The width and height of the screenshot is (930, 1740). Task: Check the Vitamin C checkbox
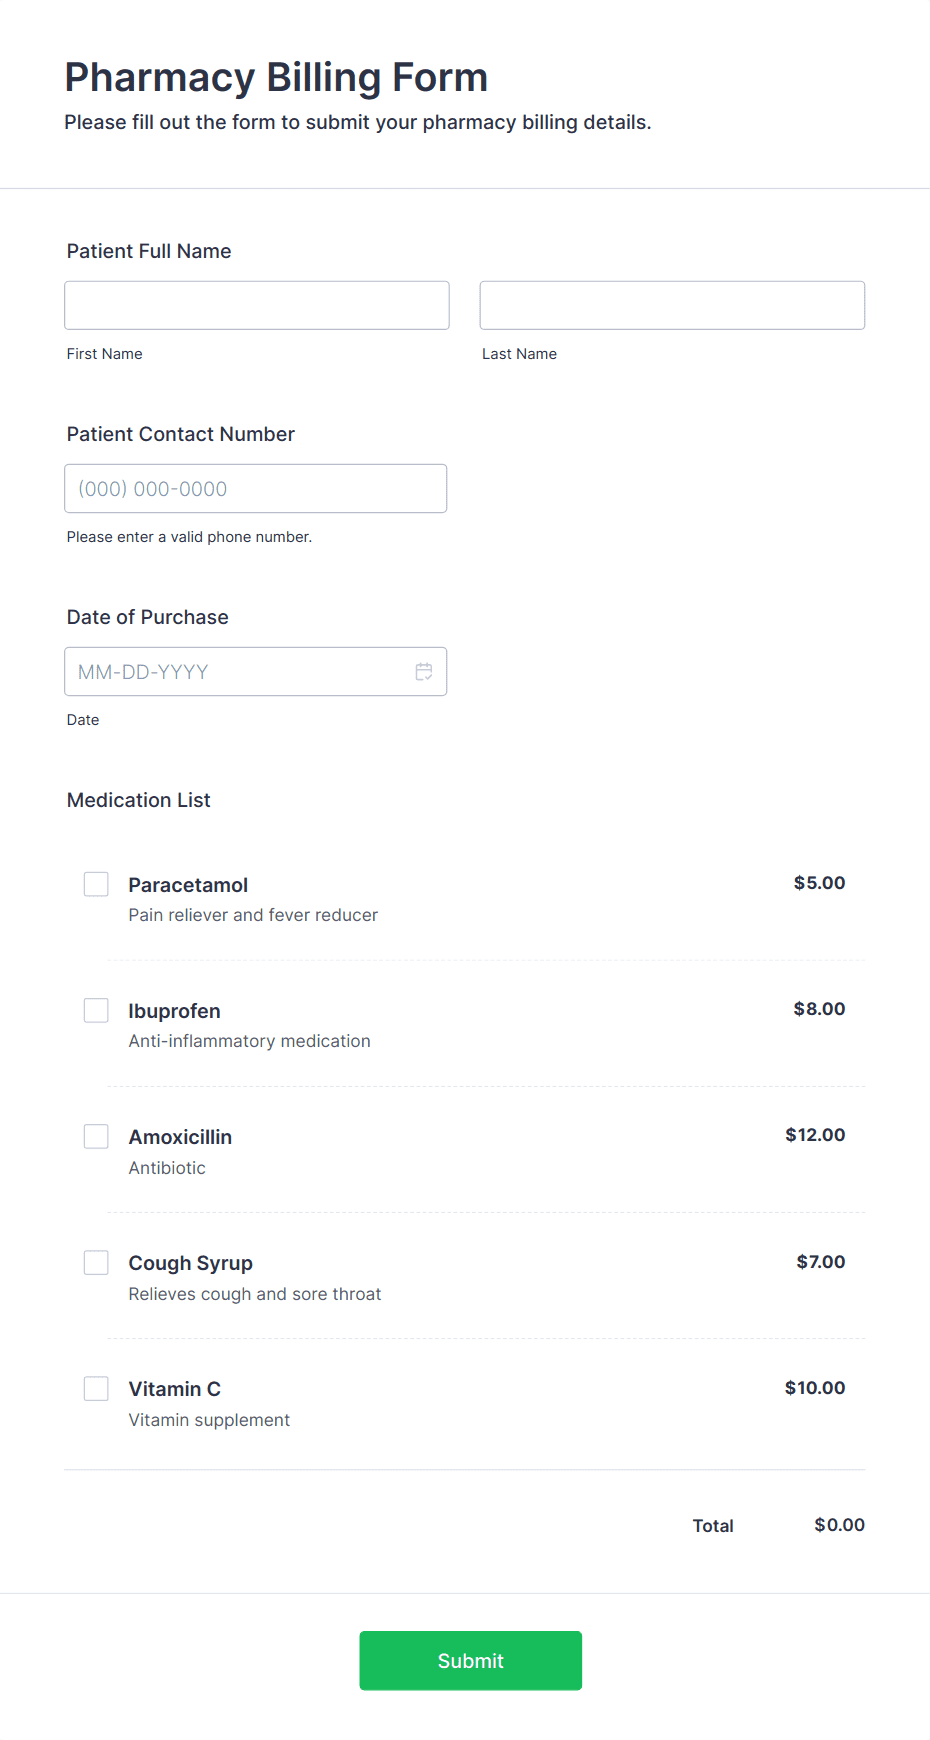[x=96, y=1388]
